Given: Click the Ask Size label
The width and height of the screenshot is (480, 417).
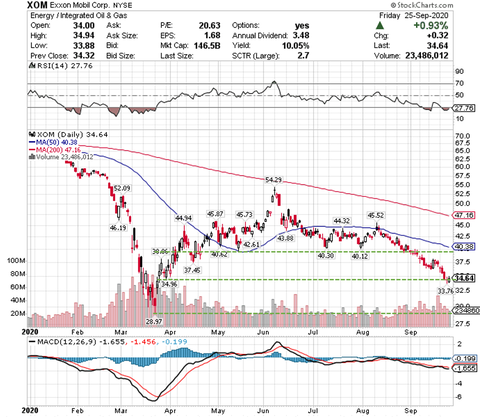Looking at the screenshot, I should click(x=122, y=36).
